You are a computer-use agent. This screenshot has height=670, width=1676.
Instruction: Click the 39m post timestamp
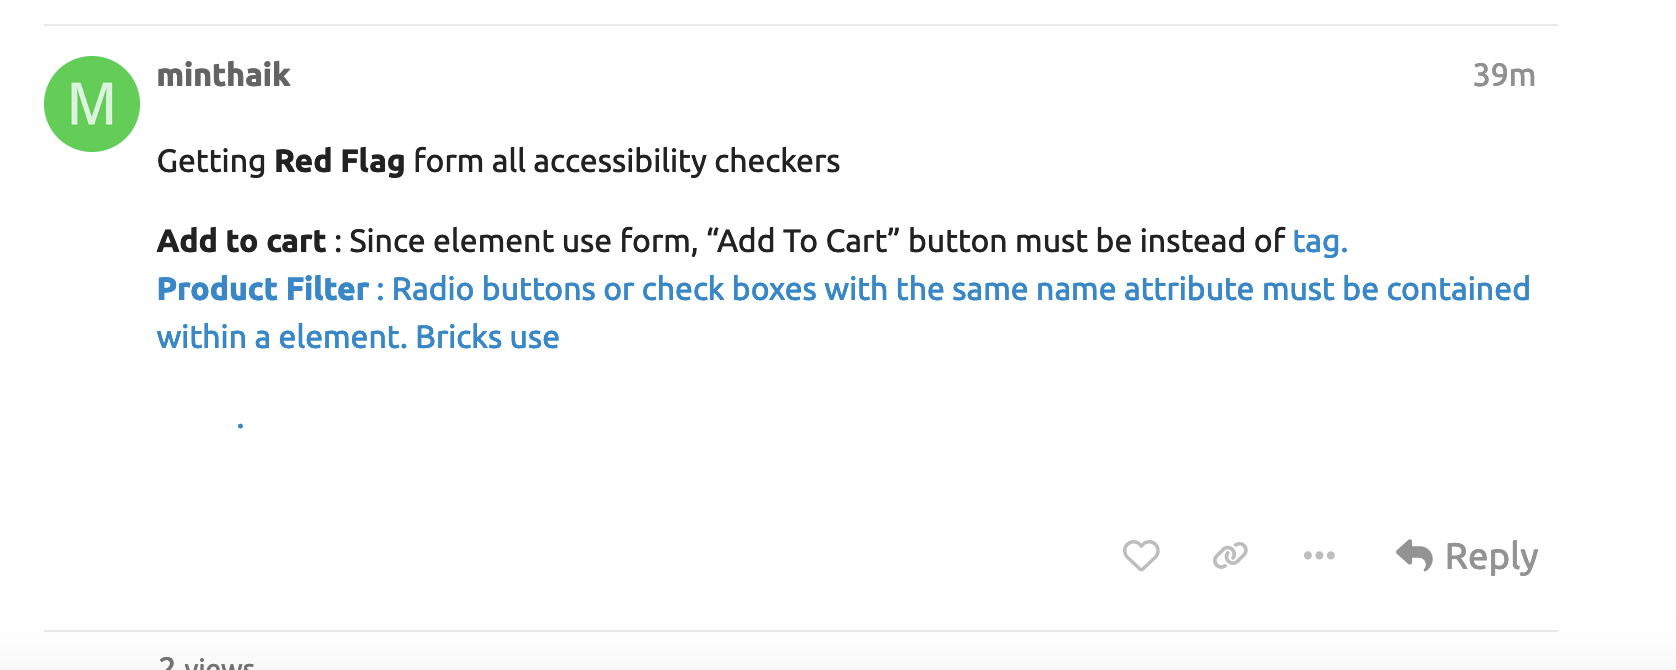1504,75
